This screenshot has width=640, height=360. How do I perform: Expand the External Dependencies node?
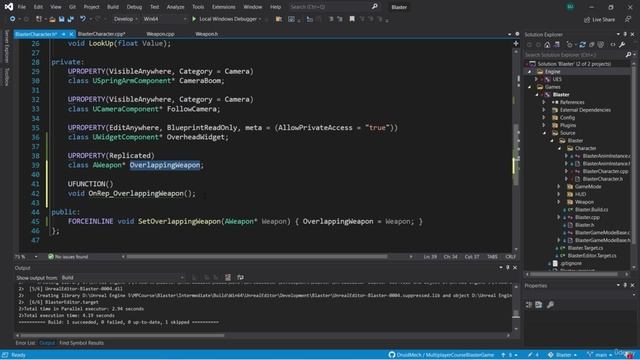tap(544, 110)
